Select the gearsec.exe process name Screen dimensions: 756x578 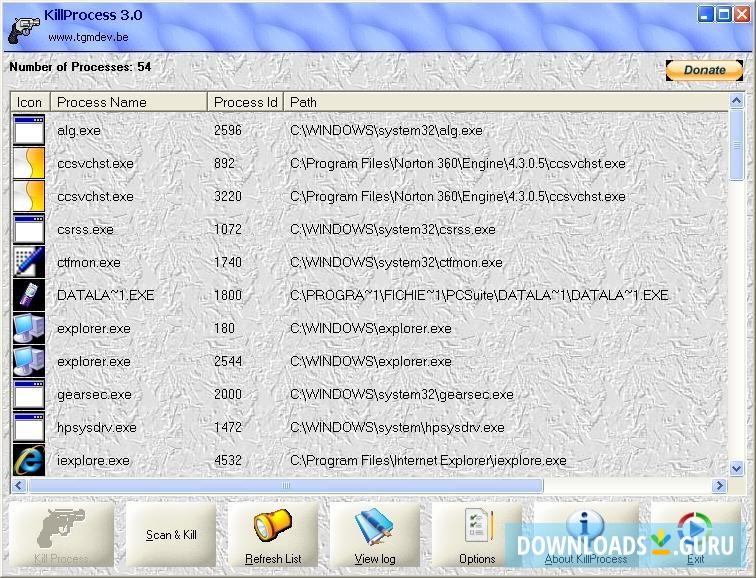tap(94, 395)
